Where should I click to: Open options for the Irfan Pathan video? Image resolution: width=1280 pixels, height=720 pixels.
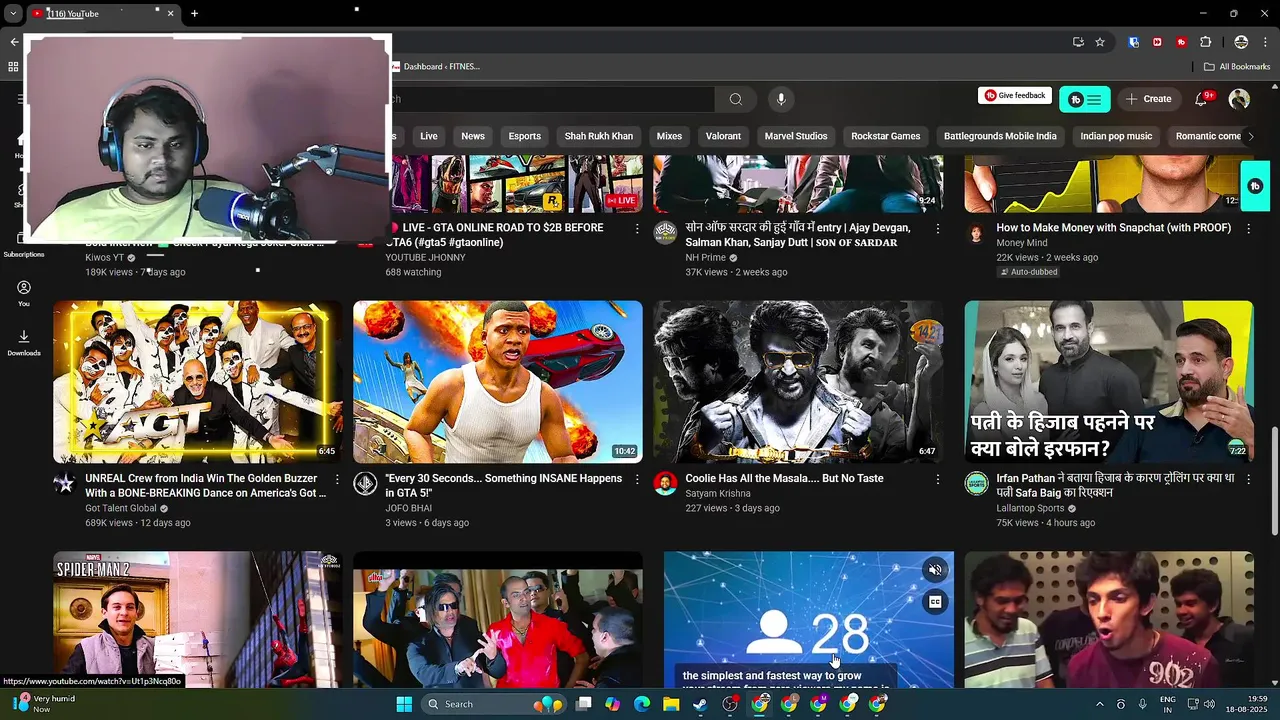(1248, 480)
